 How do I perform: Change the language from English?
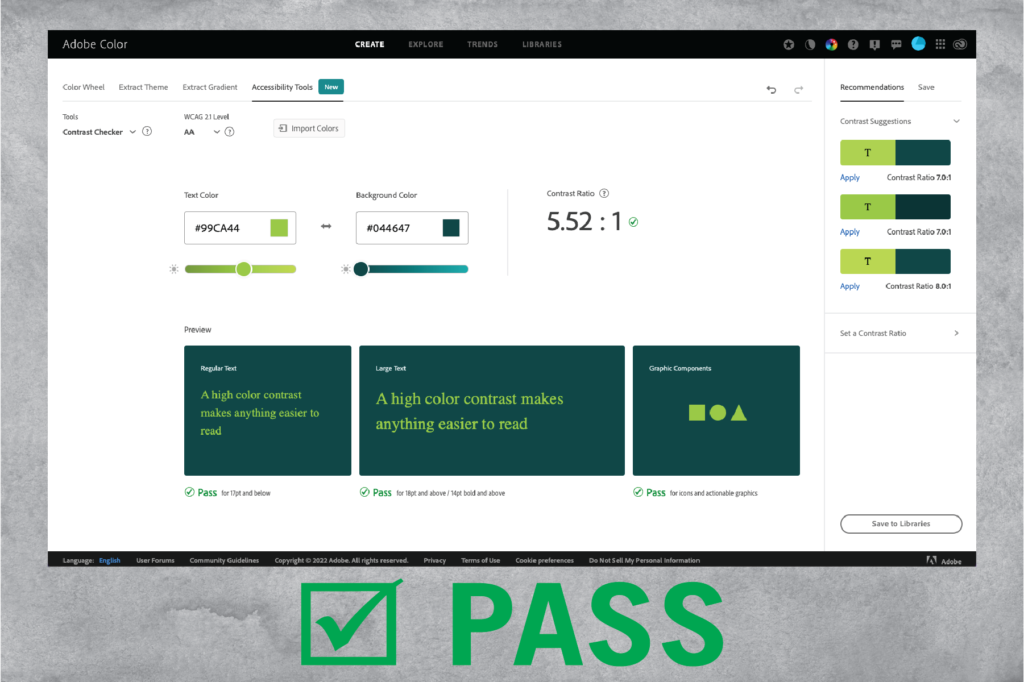coord(110,560)
